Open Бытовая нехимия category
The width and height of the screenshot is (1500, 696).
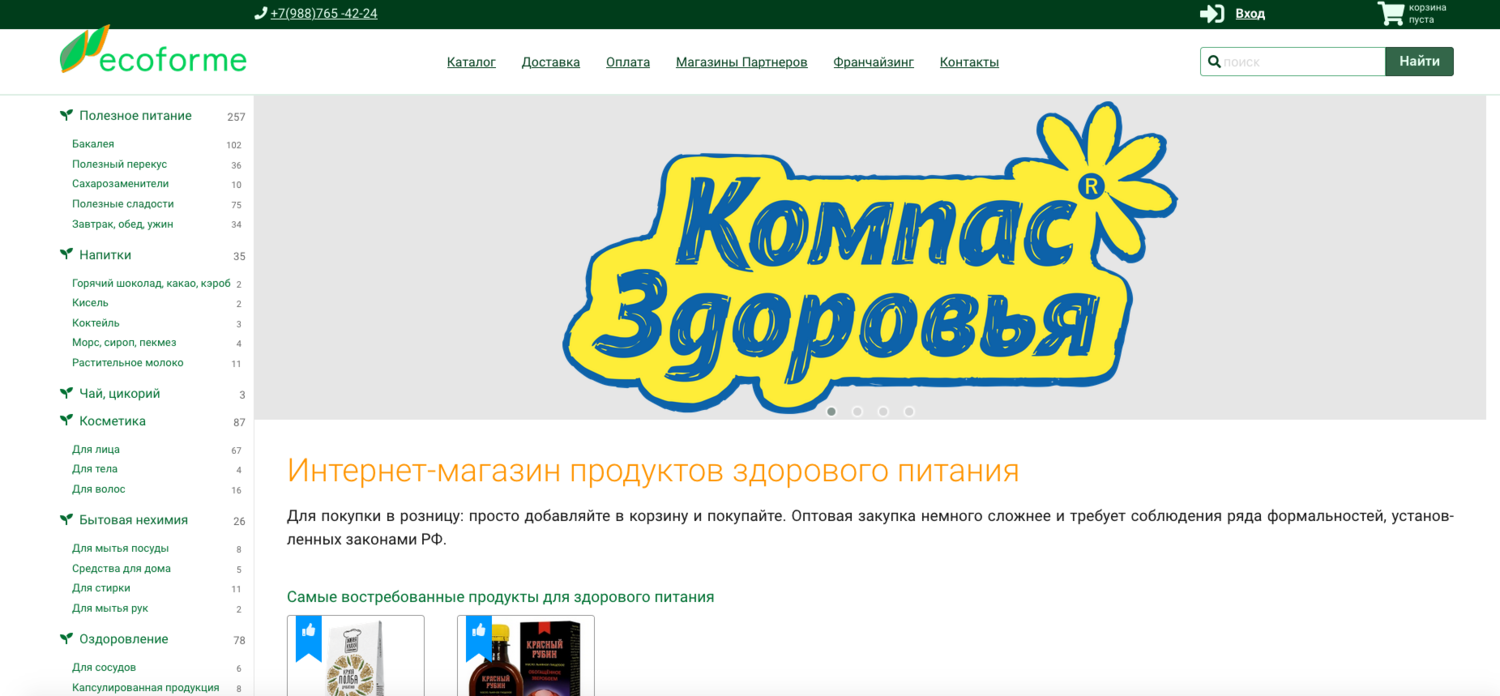pos(133,520)
